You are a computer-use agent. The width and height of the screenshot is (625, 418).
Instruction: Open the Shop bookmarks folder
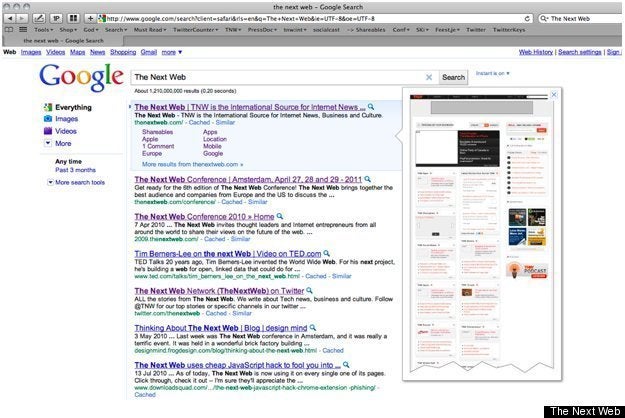click(x=68, y=30)
